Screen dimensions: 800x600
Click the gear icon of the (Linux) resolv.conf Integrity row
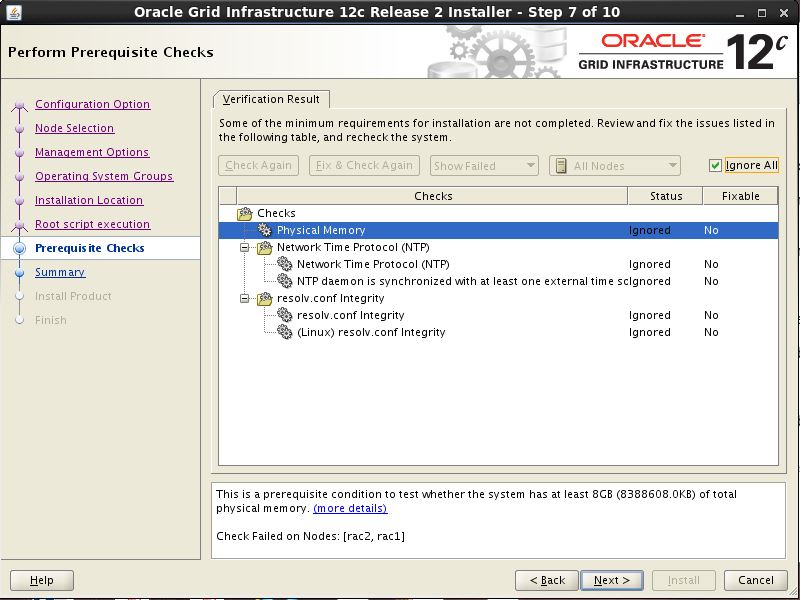pos(284,332)
